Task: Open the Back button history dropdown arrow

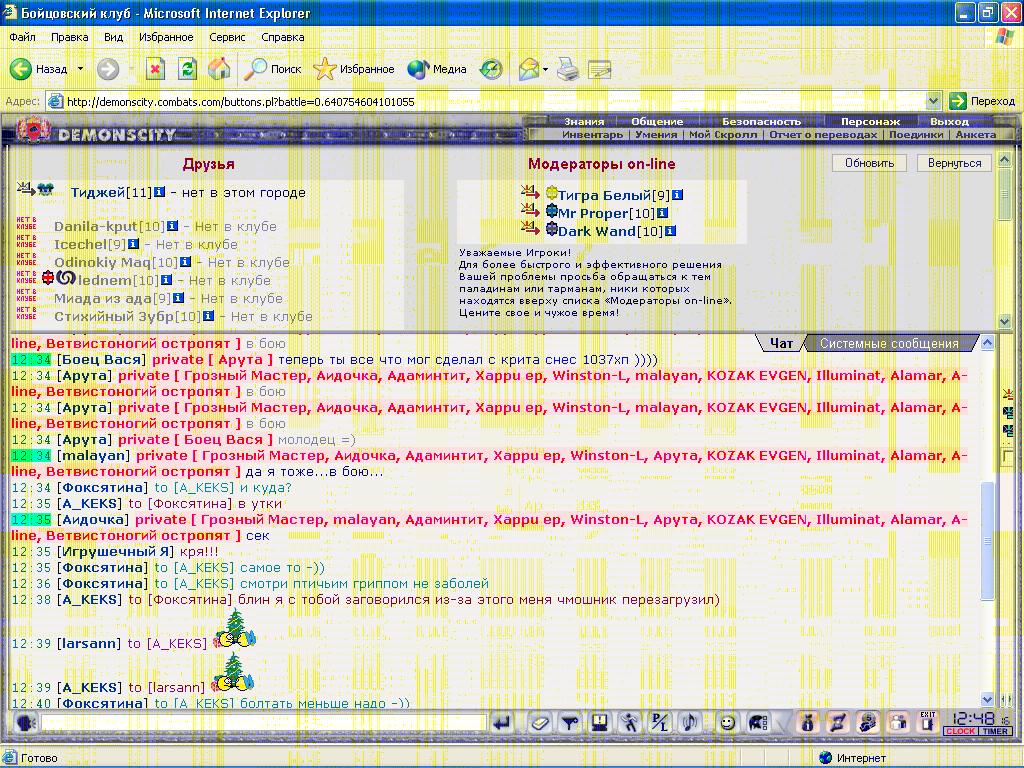Action: [x=80, y=69]
